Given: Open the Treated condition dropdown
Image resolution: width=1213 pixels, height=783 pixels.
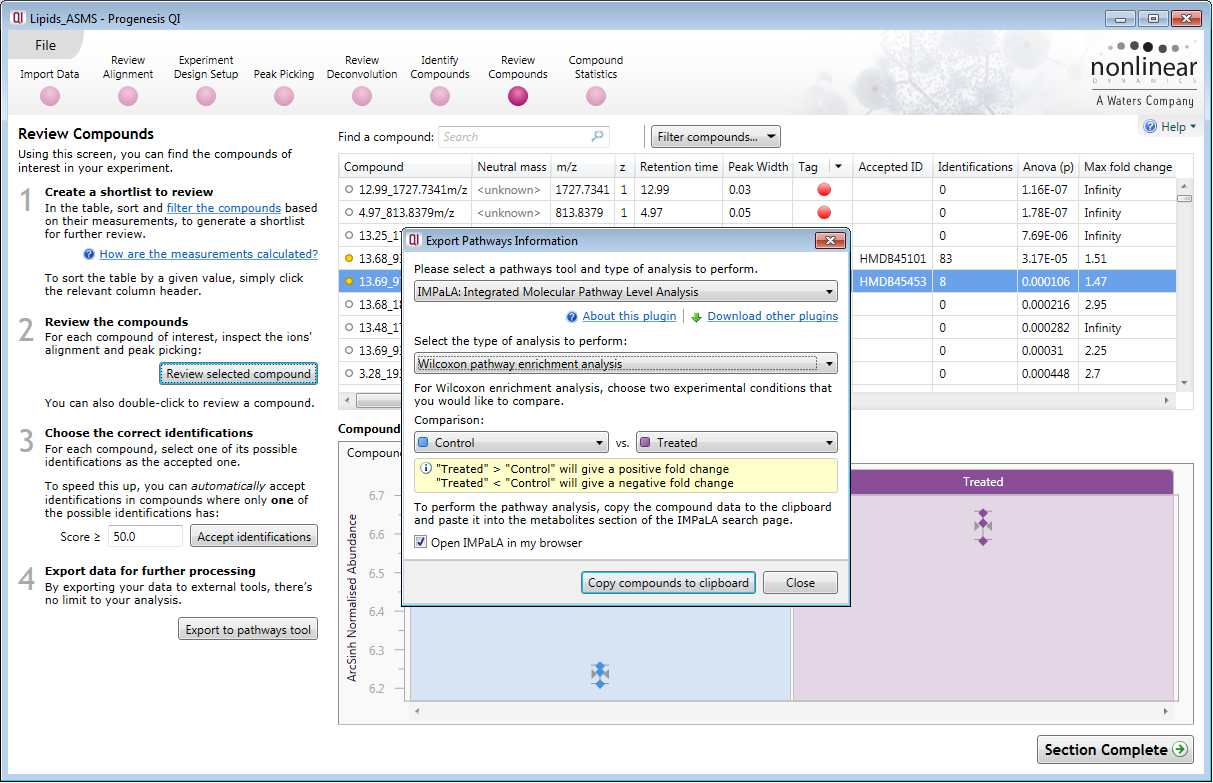Looking at the screenshot, I should coord(737,442).
